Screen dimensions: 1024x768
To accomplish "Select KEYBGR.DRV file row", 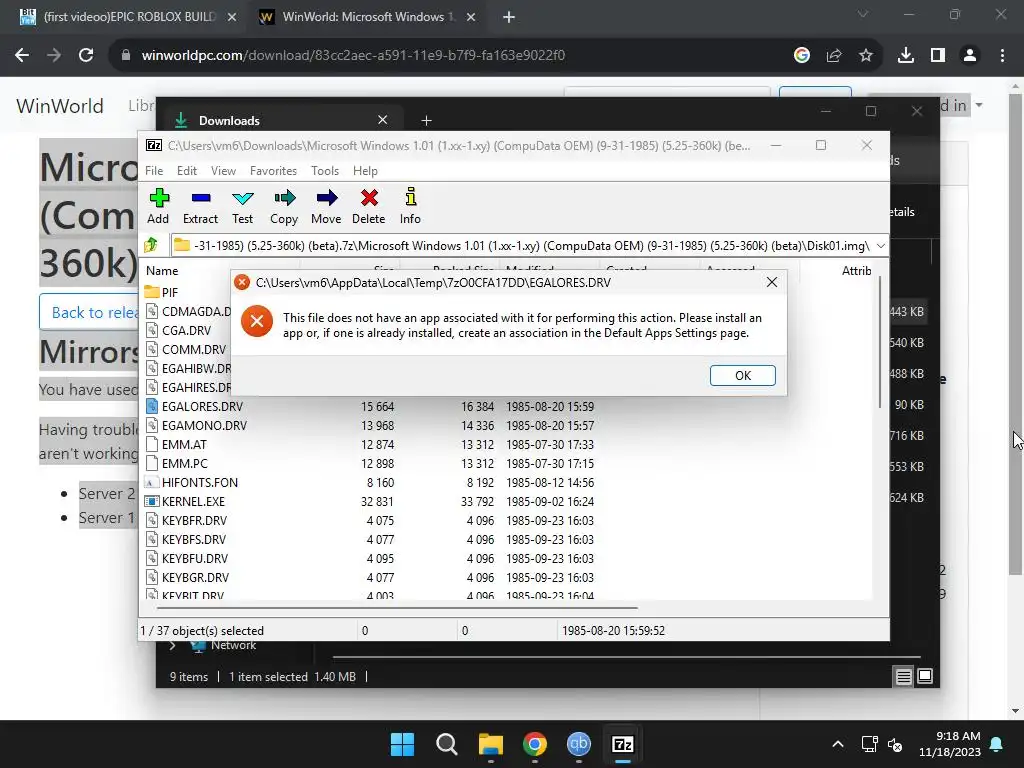I will [x=370, y=577].
